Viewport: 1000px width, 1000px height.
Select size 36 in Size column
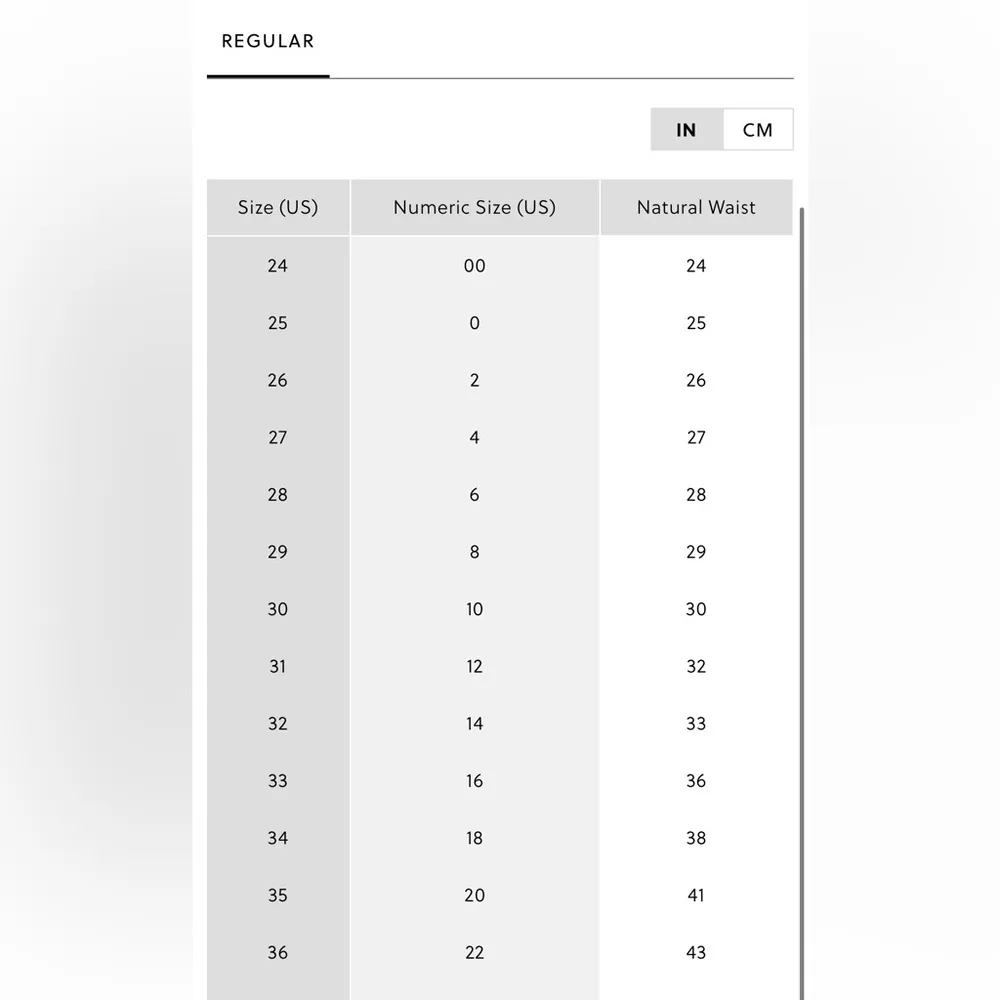tap(278, 952)
